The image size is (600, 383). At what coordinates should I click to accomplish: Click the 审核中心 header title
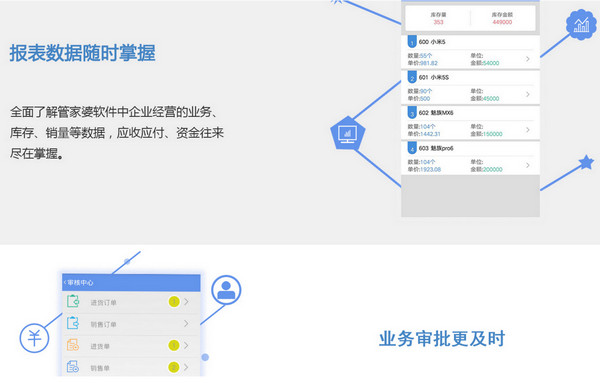click(80, 283)
